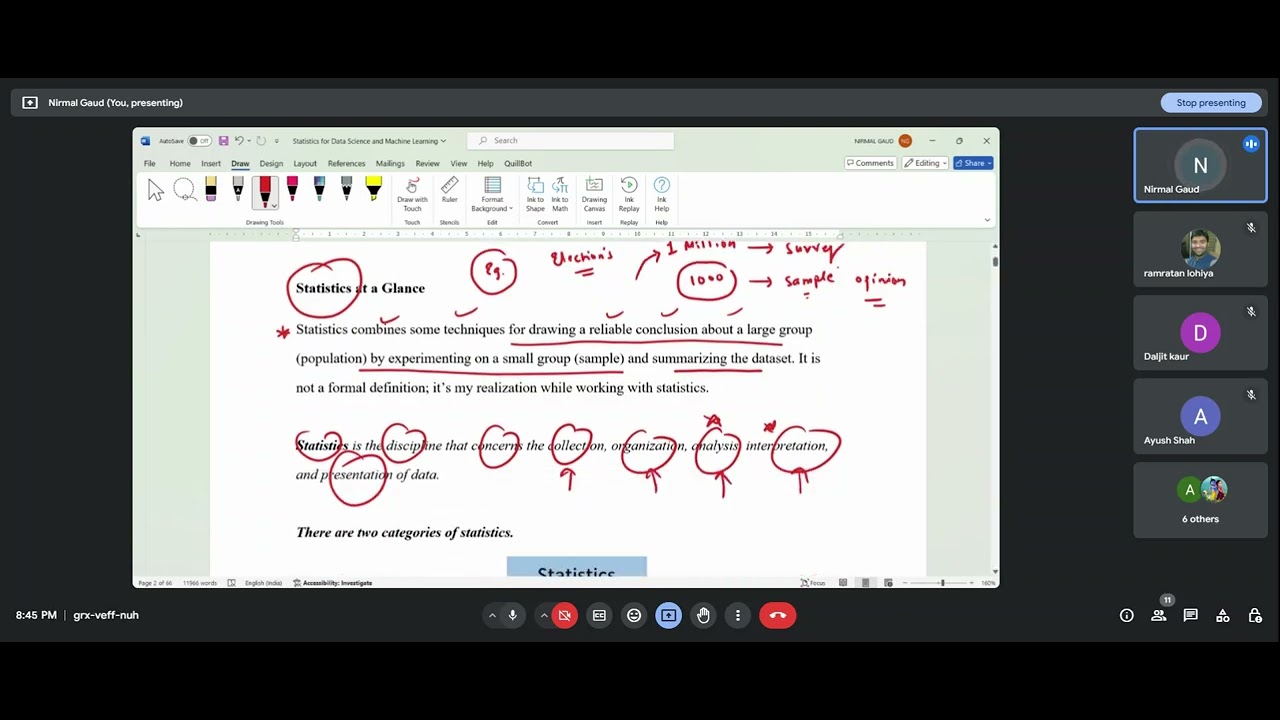1280x720 pixels.
Task: Pick the Lasso Select tool
Action: [x=184, y=189]
